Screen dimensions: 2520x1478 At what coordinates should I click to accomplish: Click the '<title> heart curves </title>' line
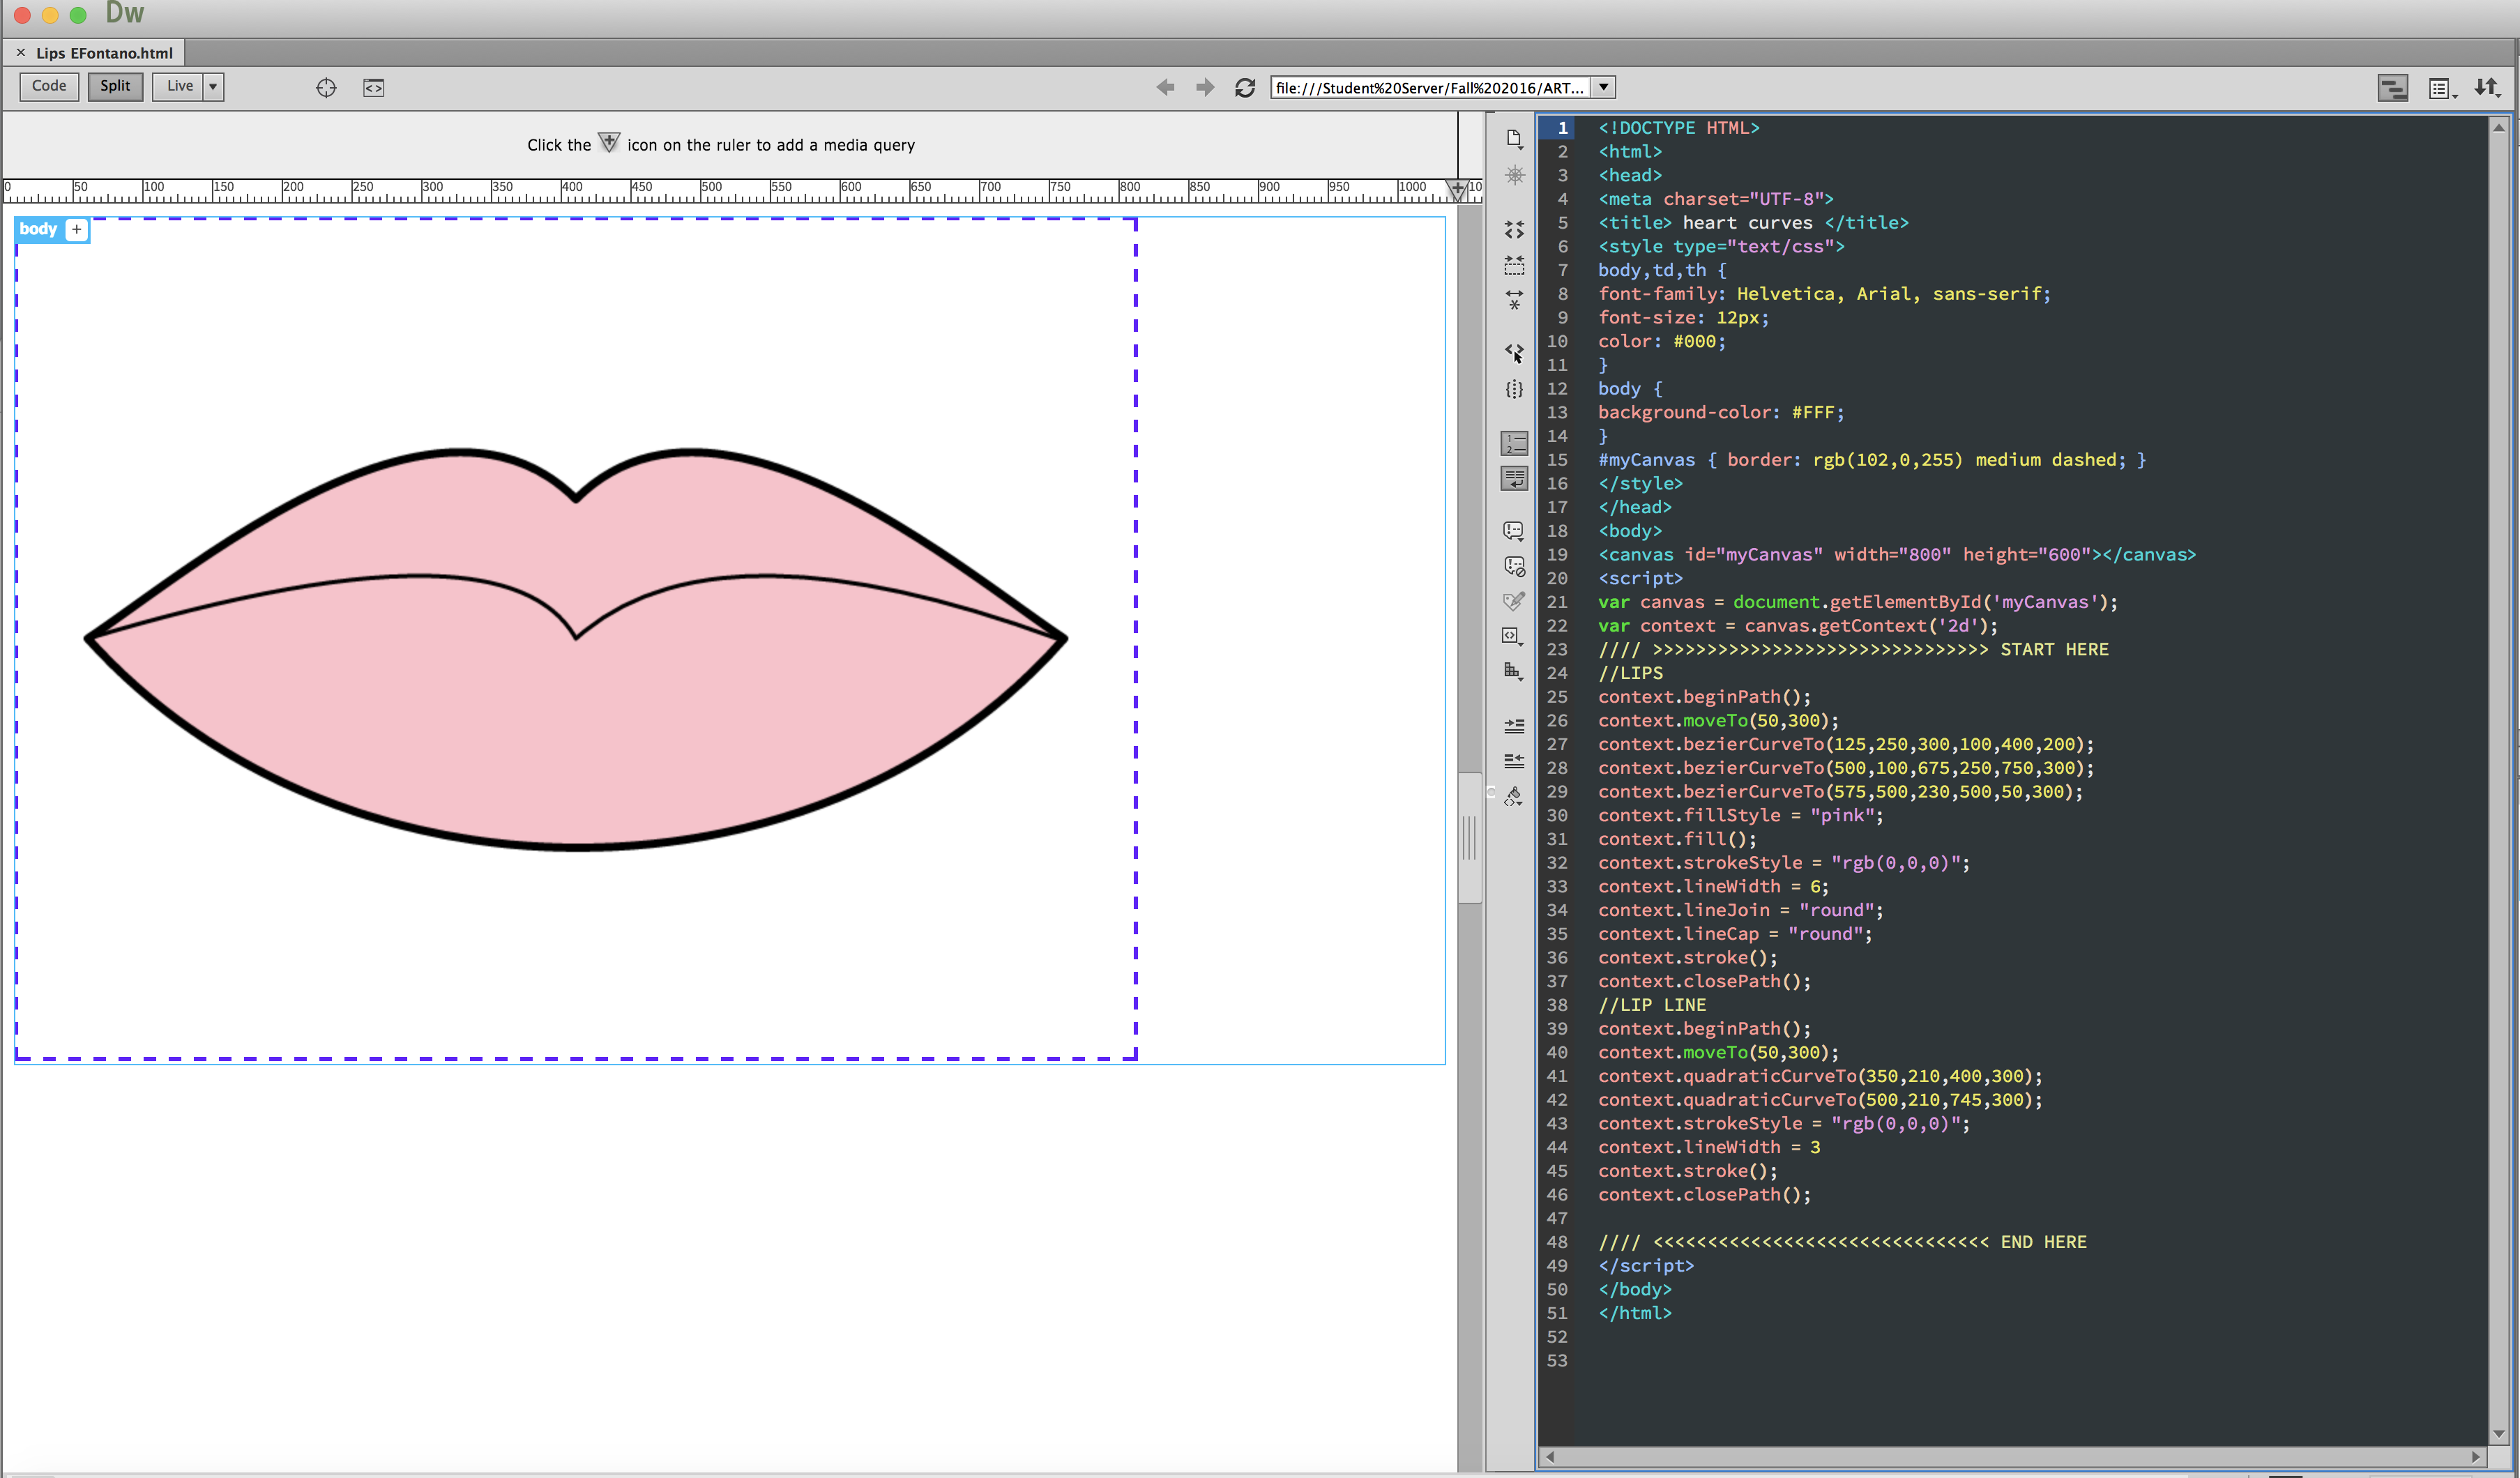coord(1753,223)
